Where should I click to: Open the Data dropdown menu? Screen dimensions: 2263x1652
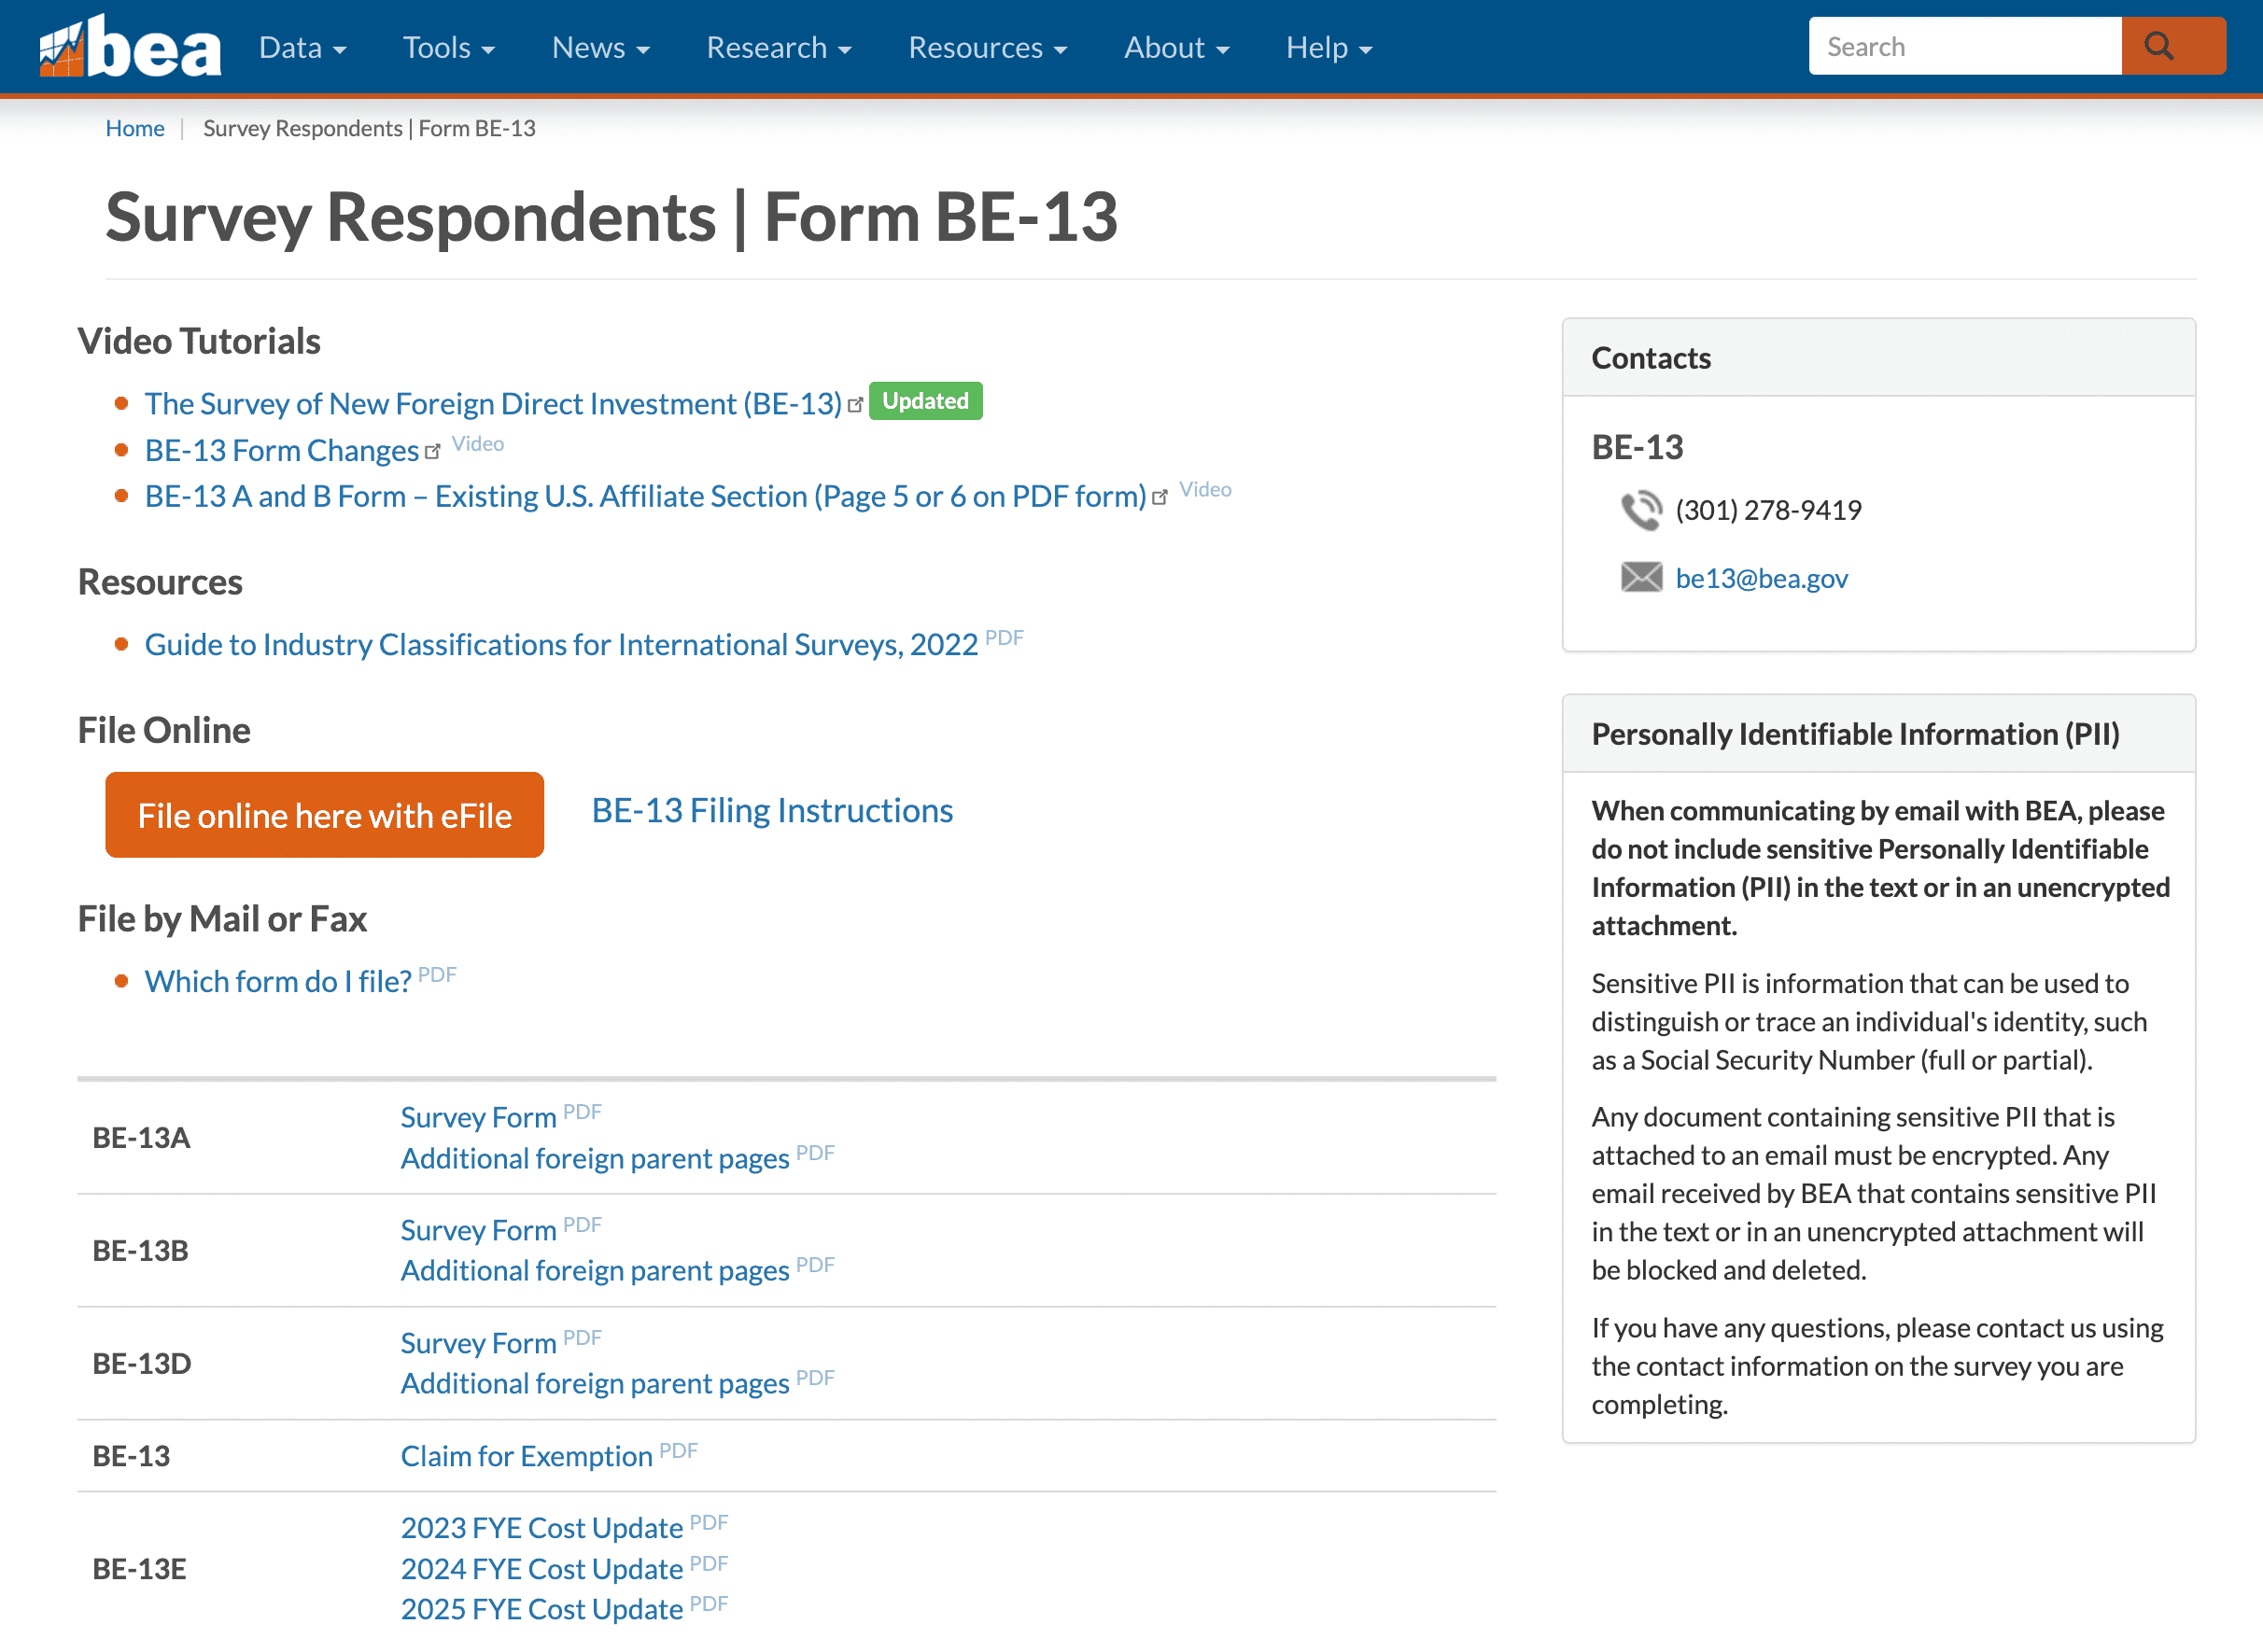click(302, 47)
